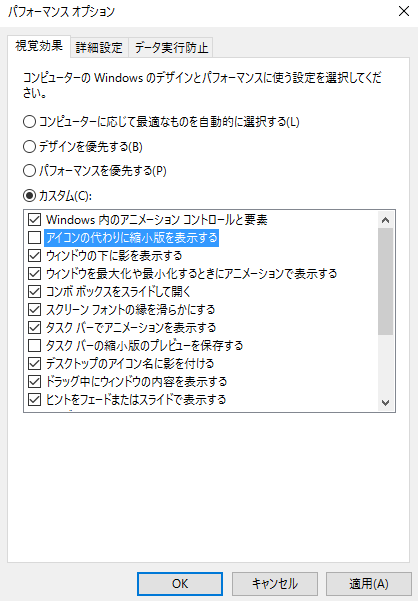Image resolution: width=418 pixels, height=601 pixels.
Task: Switch to the 詳細設定 tab
Action: 99,48
